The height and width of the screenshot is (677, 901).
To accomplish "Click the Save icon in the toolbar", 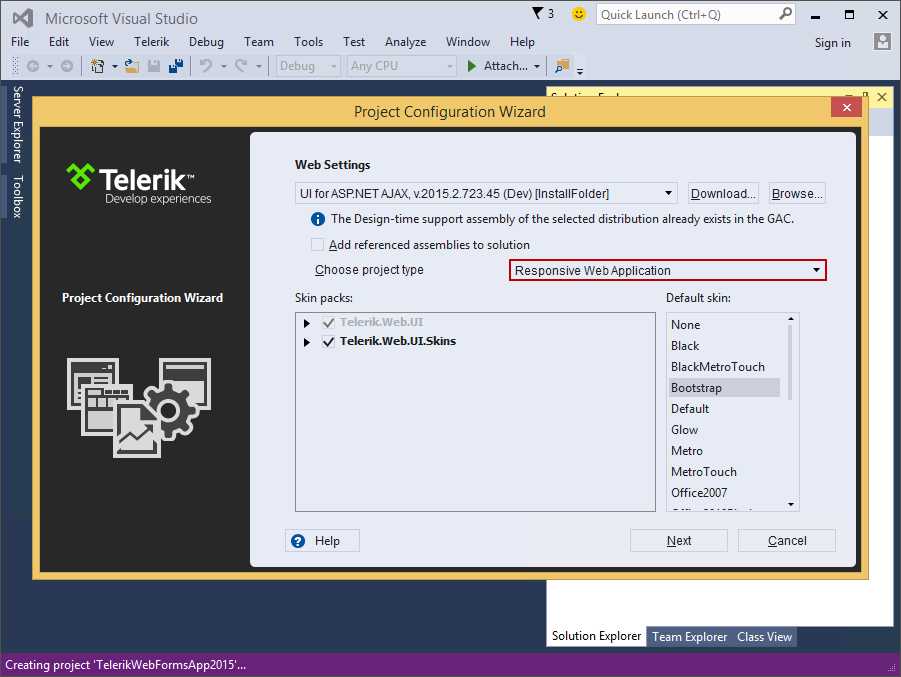I will [x=153, y=65].
